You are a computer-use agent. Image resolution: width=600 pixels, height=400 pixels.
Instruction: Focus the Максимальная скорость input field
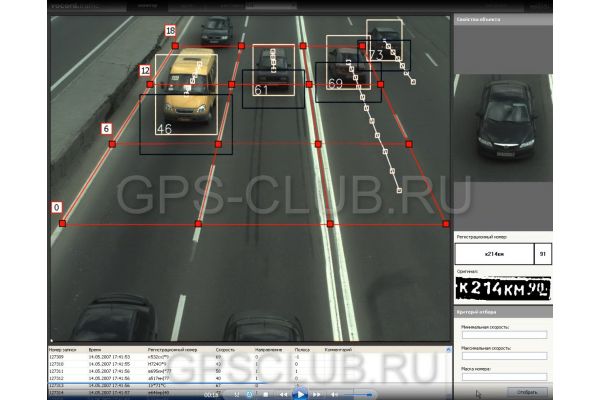504,356
